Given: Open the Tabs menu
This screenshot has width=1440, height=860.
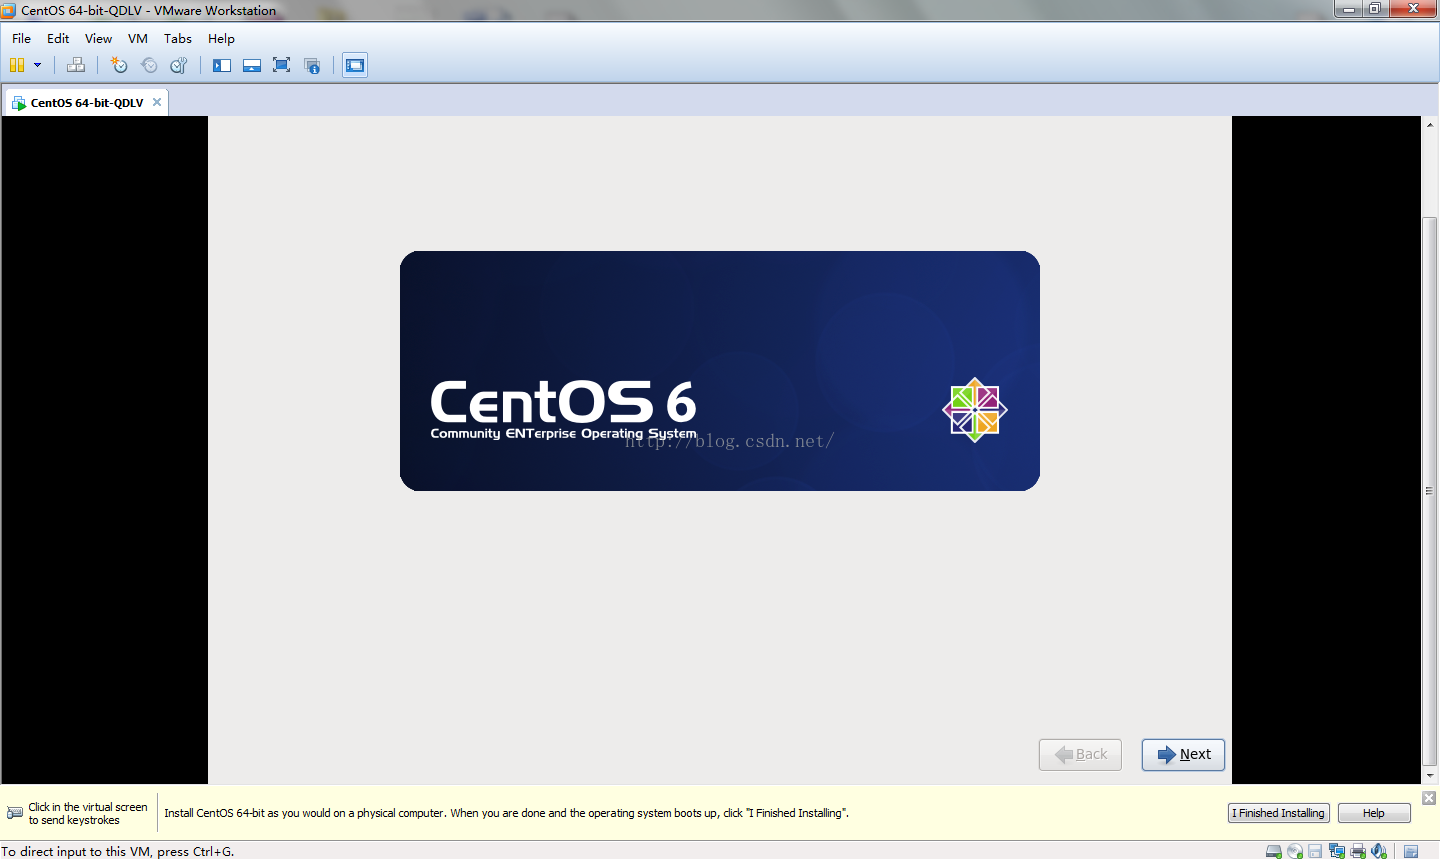Looking at the screenshot, I should [x=178, y=38].
